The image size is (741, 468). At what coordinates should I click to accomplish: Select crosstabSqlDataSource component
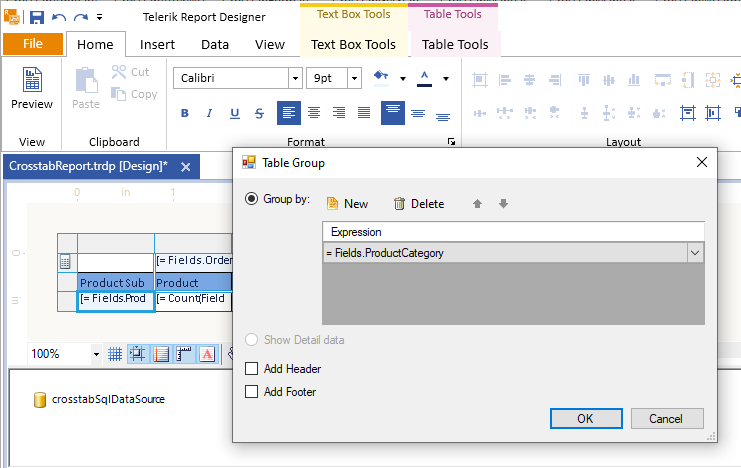[99, 399]
